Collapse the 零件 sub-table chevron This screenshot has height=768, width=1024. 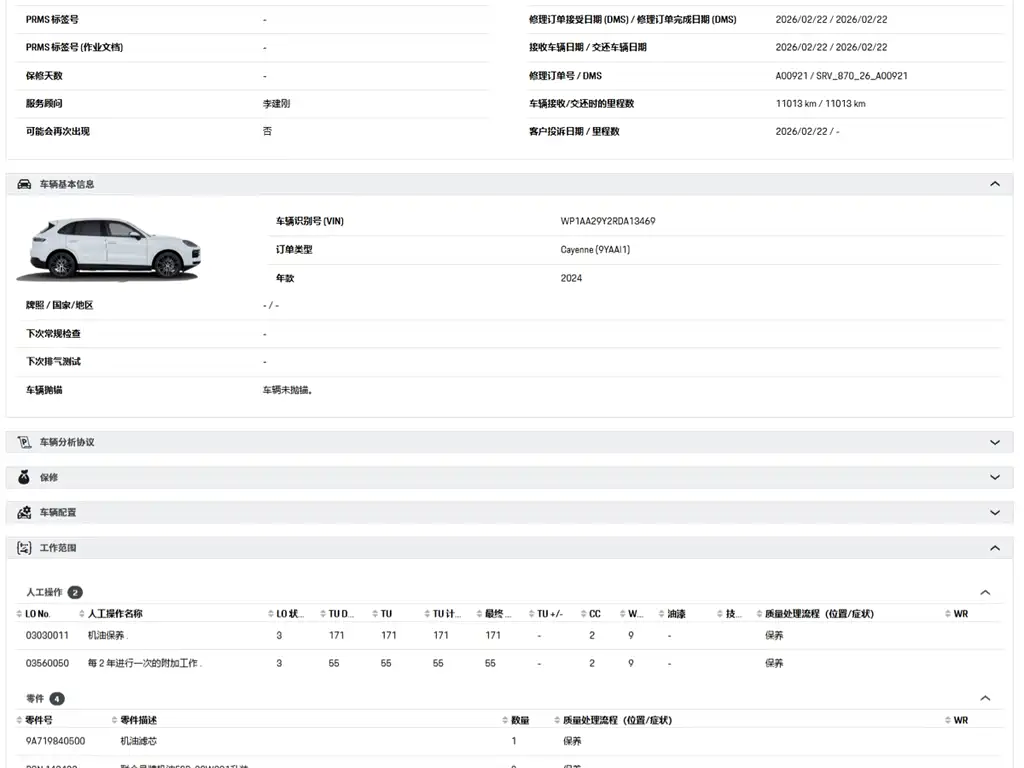point(985,698)
